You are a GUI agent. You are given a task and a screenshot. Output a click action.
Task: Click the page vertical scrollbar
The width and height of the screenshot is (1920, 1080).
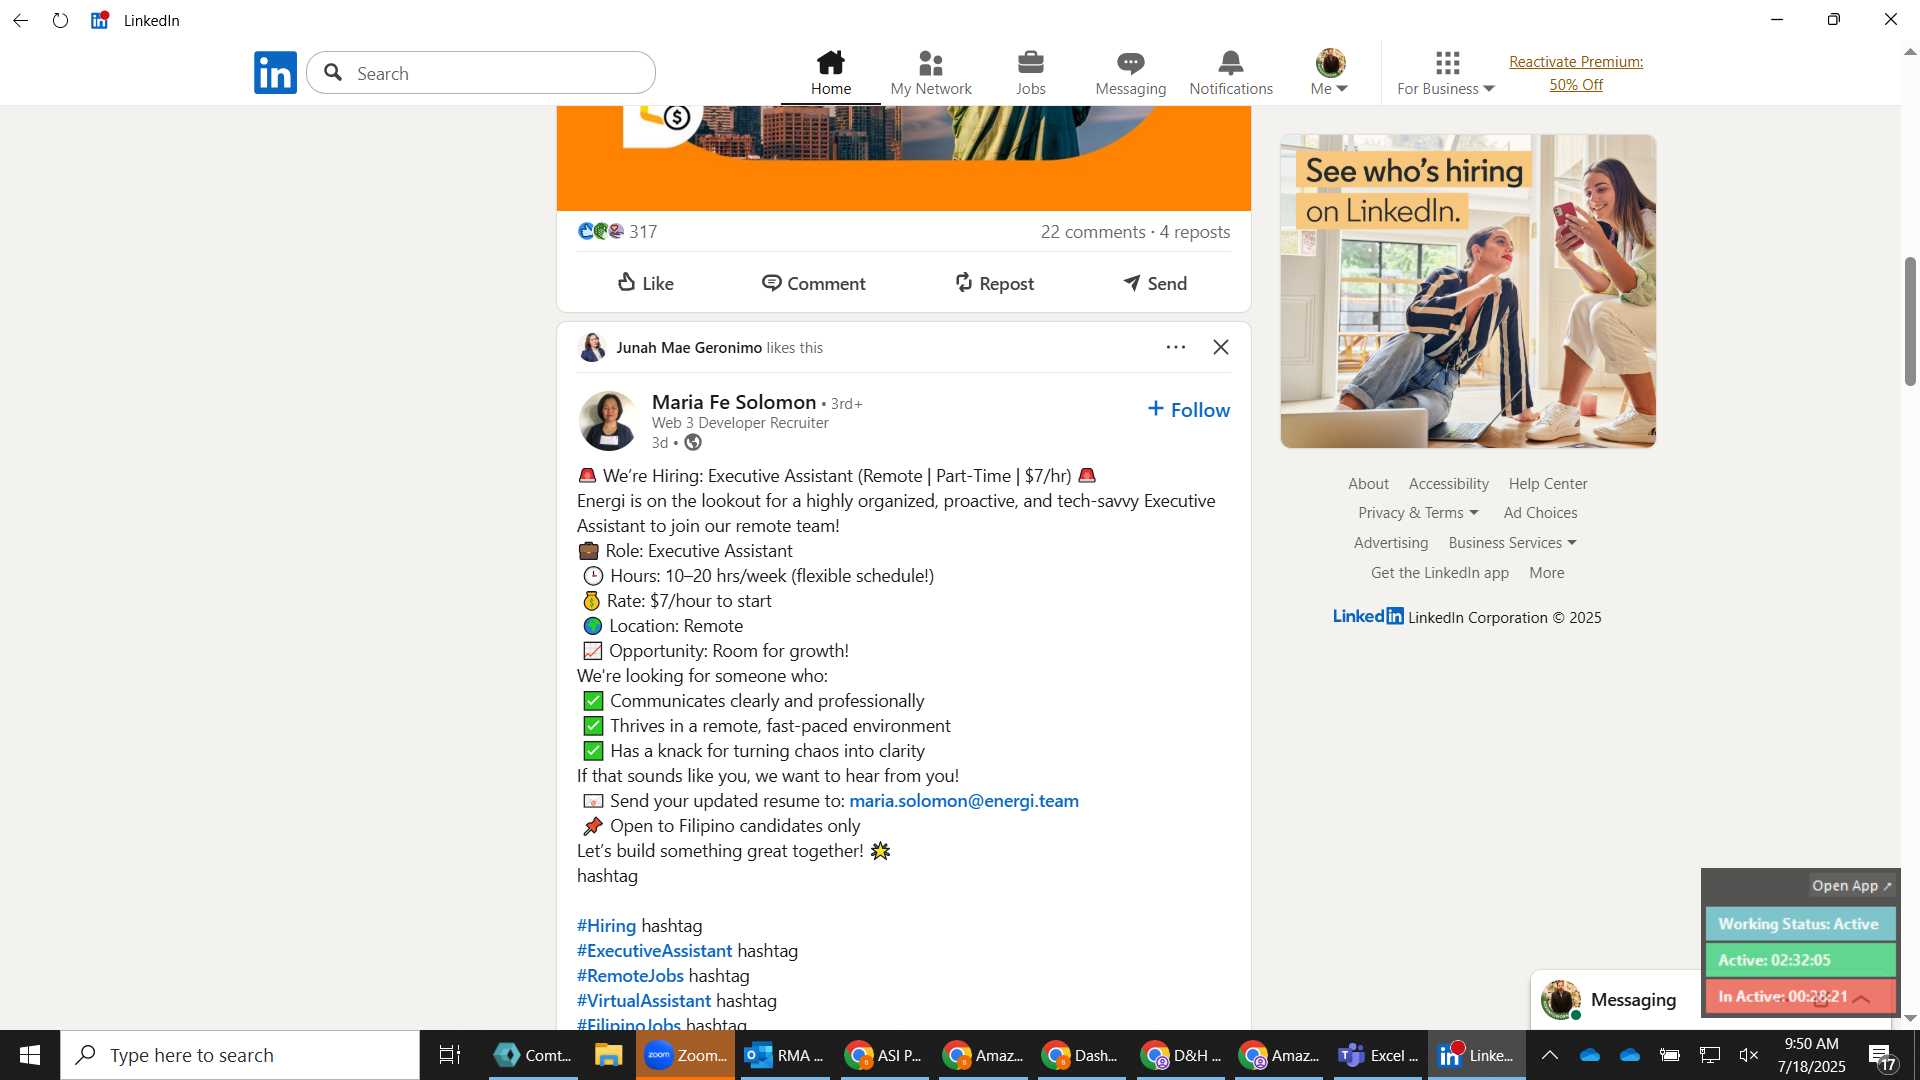pos(1910,320)
